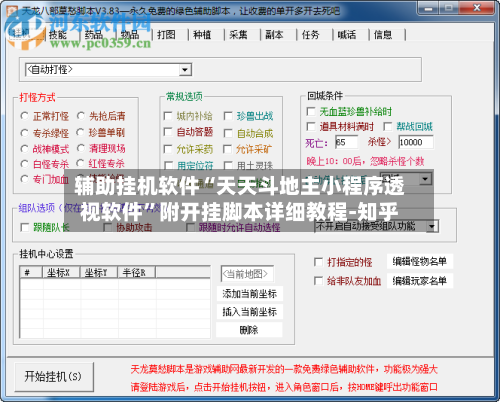The image size is (500, 402).
Task: Select the 采集 tab
Action: tap(238, 35)
